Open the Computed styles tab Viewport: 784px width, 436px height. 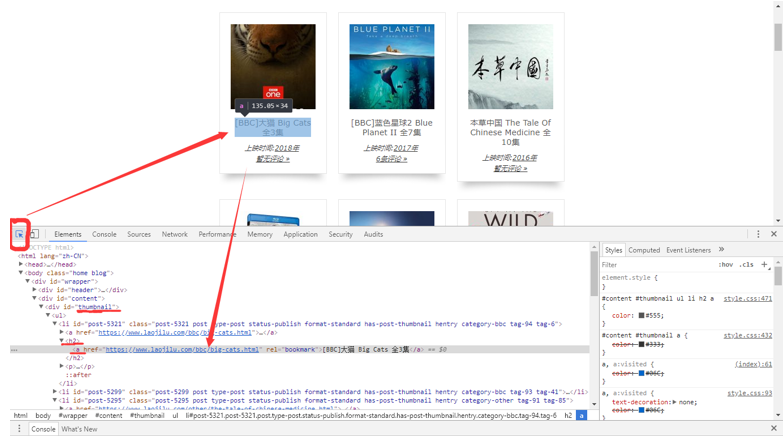[643, 250]
